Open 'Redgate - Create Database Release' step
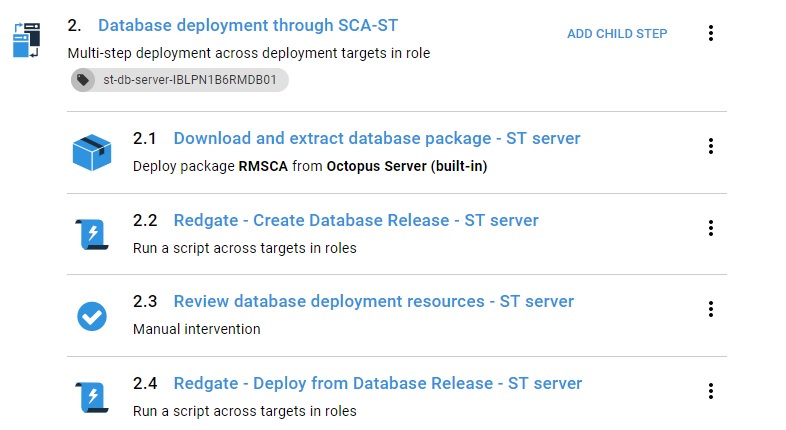The width and height of the screenshot is (786, 430). (356, 221)
